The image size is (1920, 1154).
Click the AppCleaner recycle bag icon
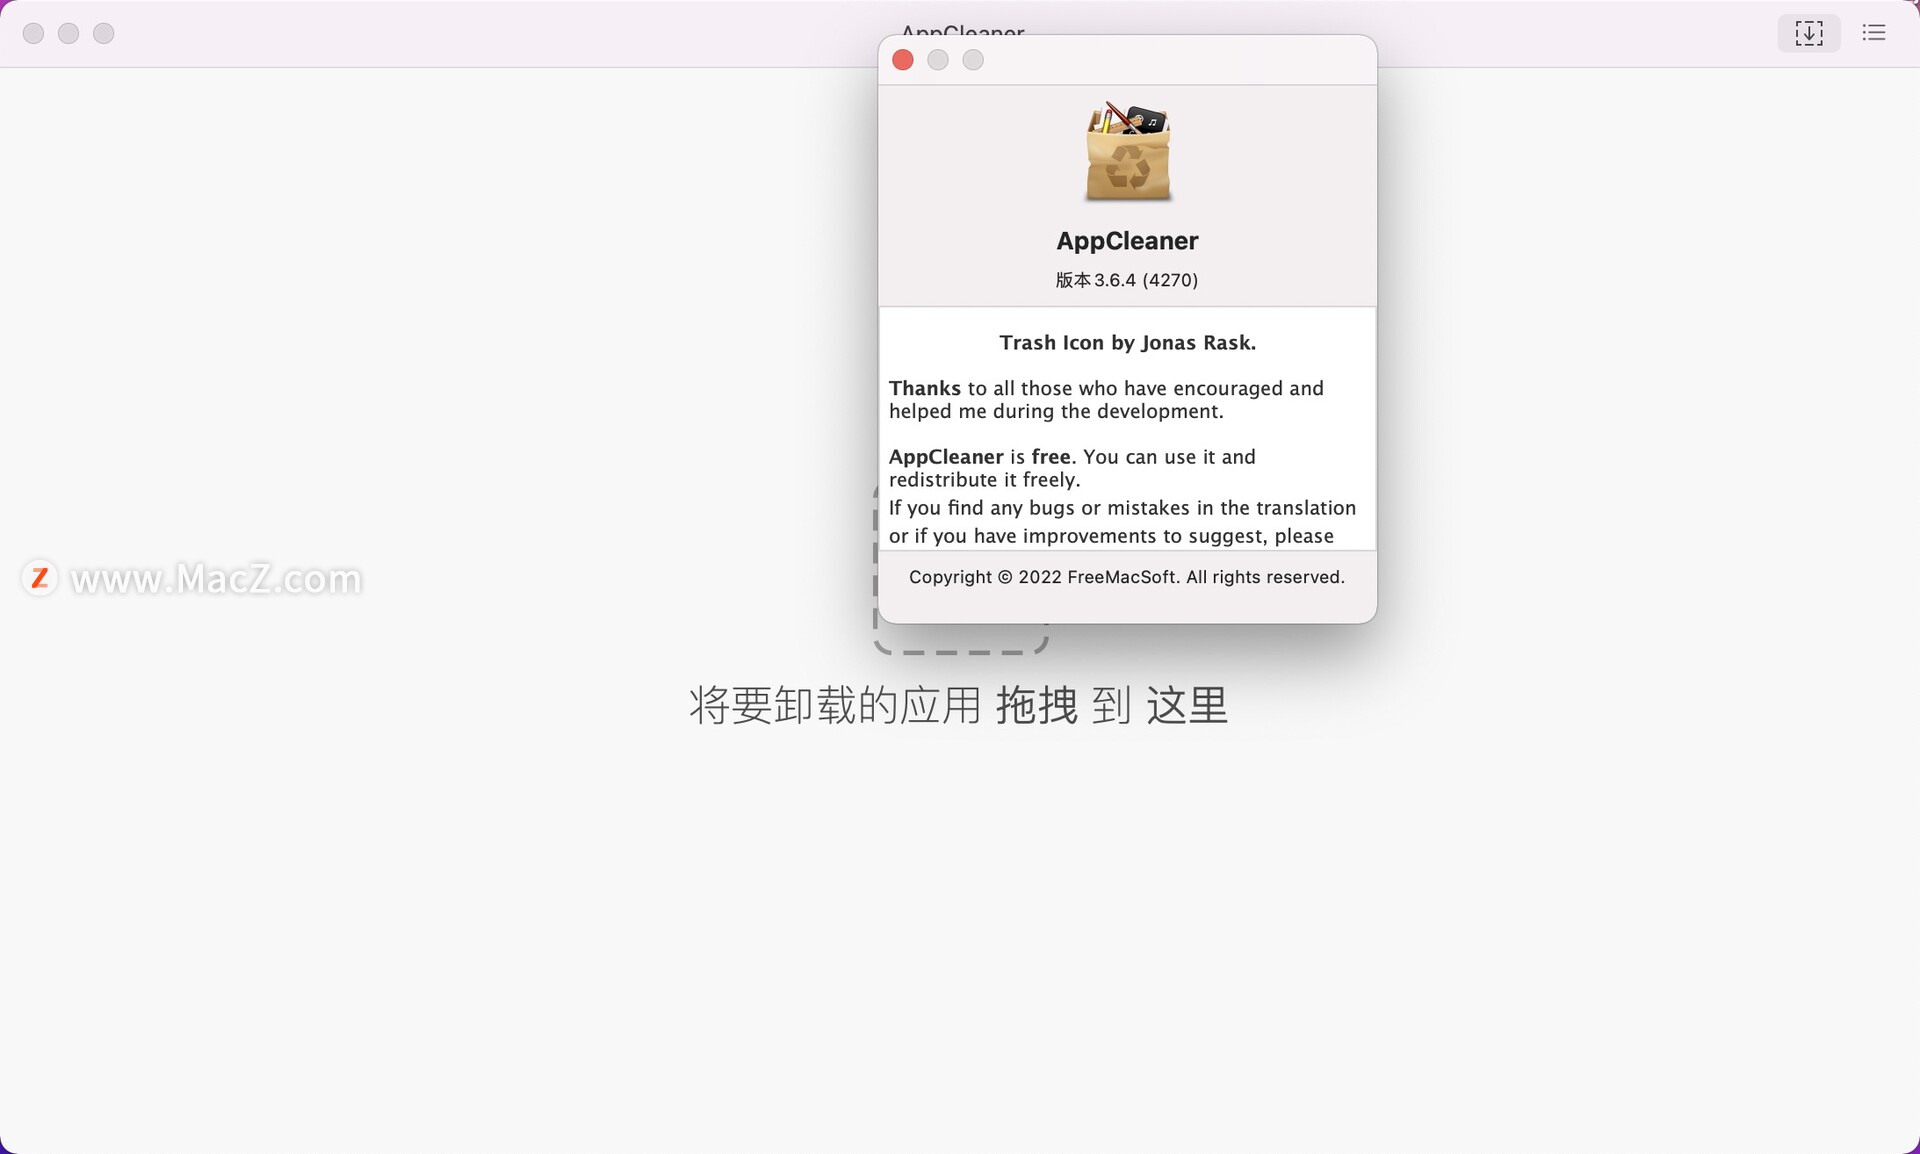[1128, 153]
